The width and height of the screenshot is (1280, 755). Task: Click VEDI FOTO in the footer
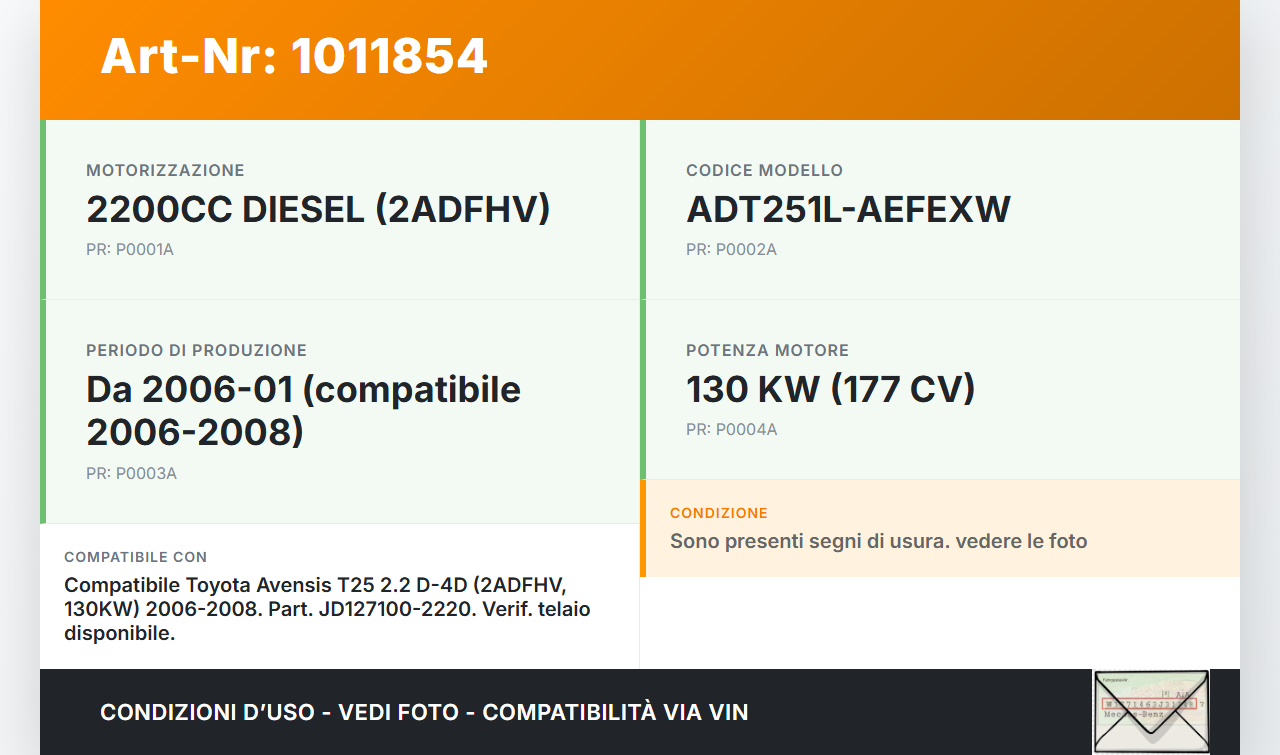tap(398, 712)
